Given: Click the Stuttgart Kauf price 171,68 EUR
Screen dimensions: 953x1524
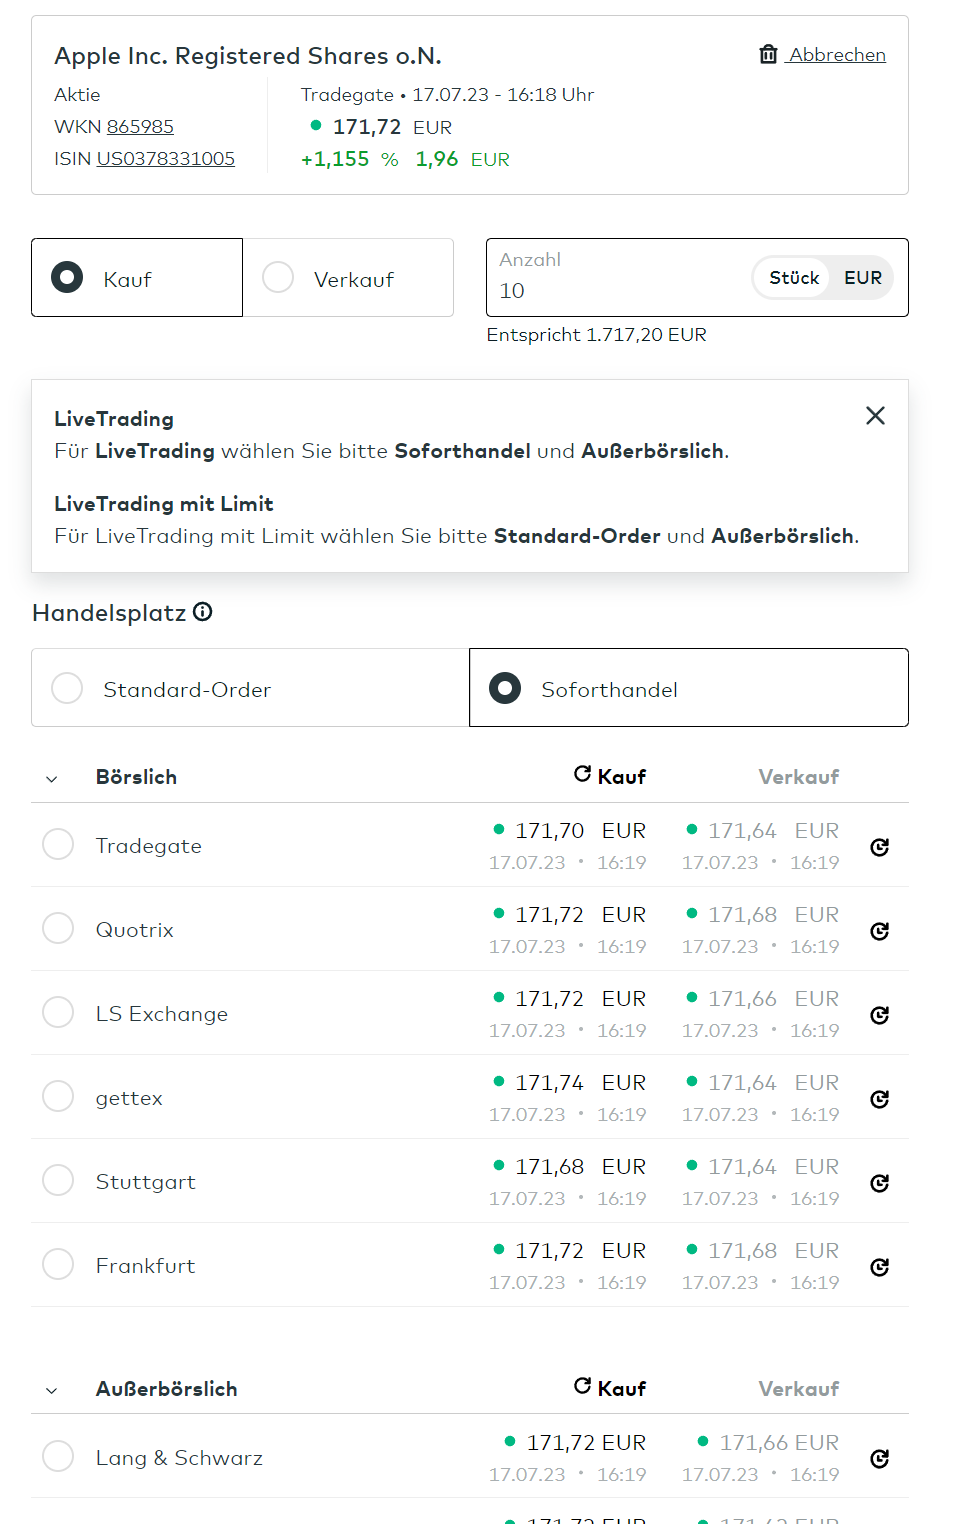Looking at the screenshot, I should coord(580,1167).
